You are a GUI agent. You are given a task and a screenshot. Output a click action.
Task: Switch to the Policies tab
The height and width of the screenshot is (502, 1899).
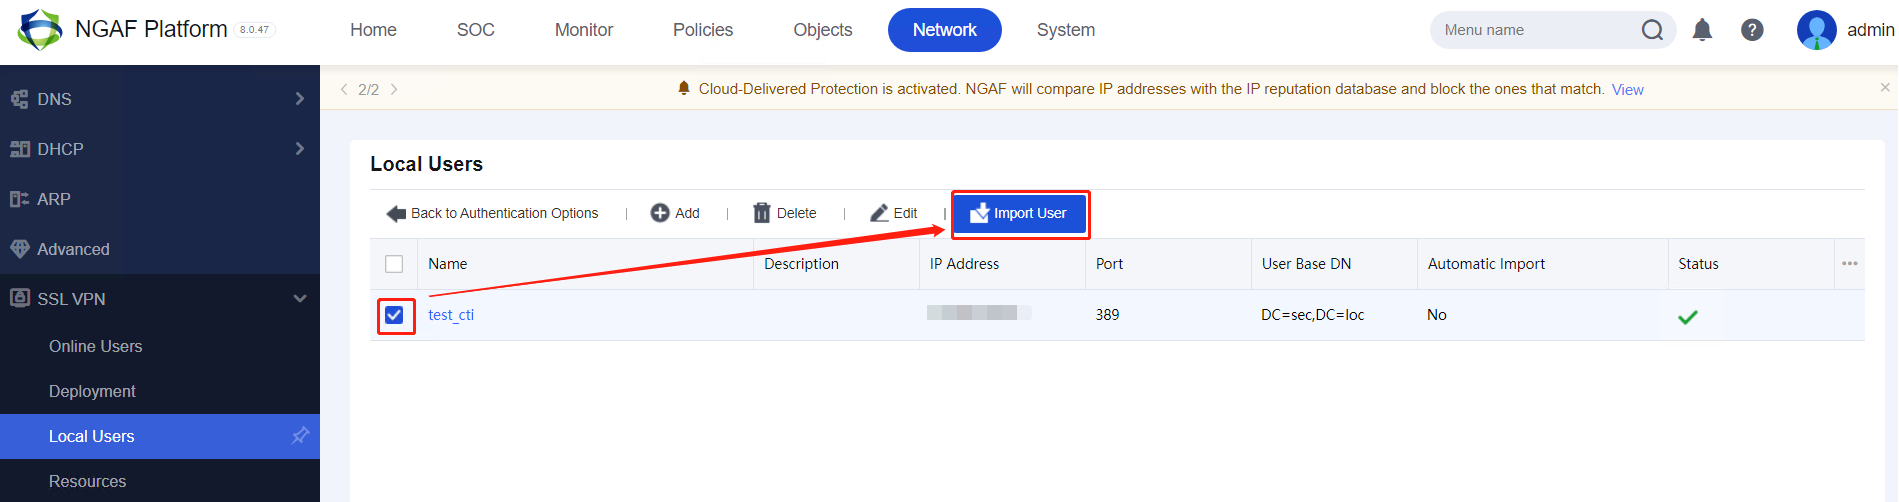point(703,30)
